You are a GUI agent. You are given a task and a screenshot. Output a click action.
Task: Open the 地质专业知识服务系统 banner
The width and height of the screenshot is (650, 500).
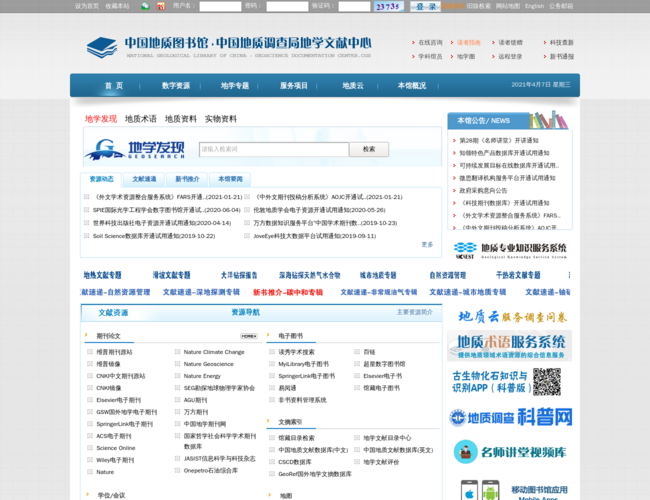pos(510,250)
